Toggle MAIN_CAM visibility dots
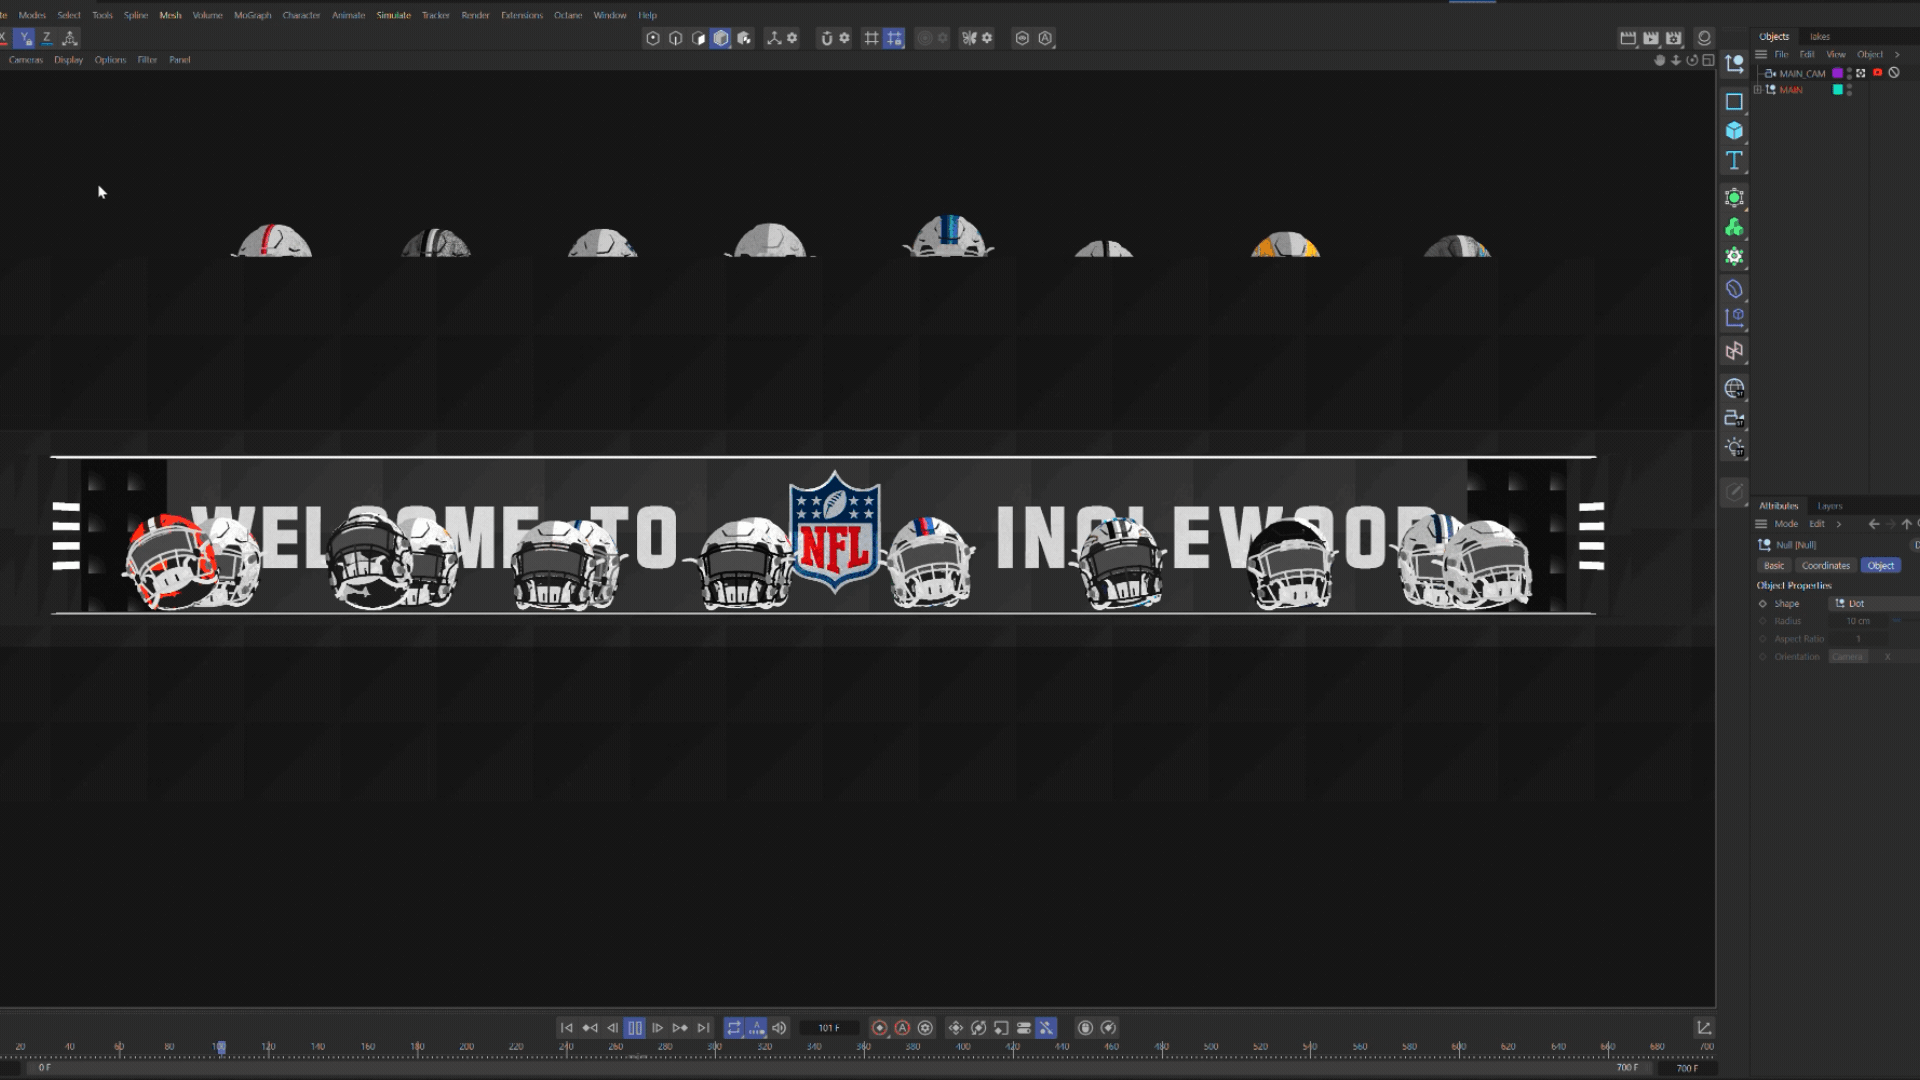The image size is (1920, 1080). [1849, 73]
